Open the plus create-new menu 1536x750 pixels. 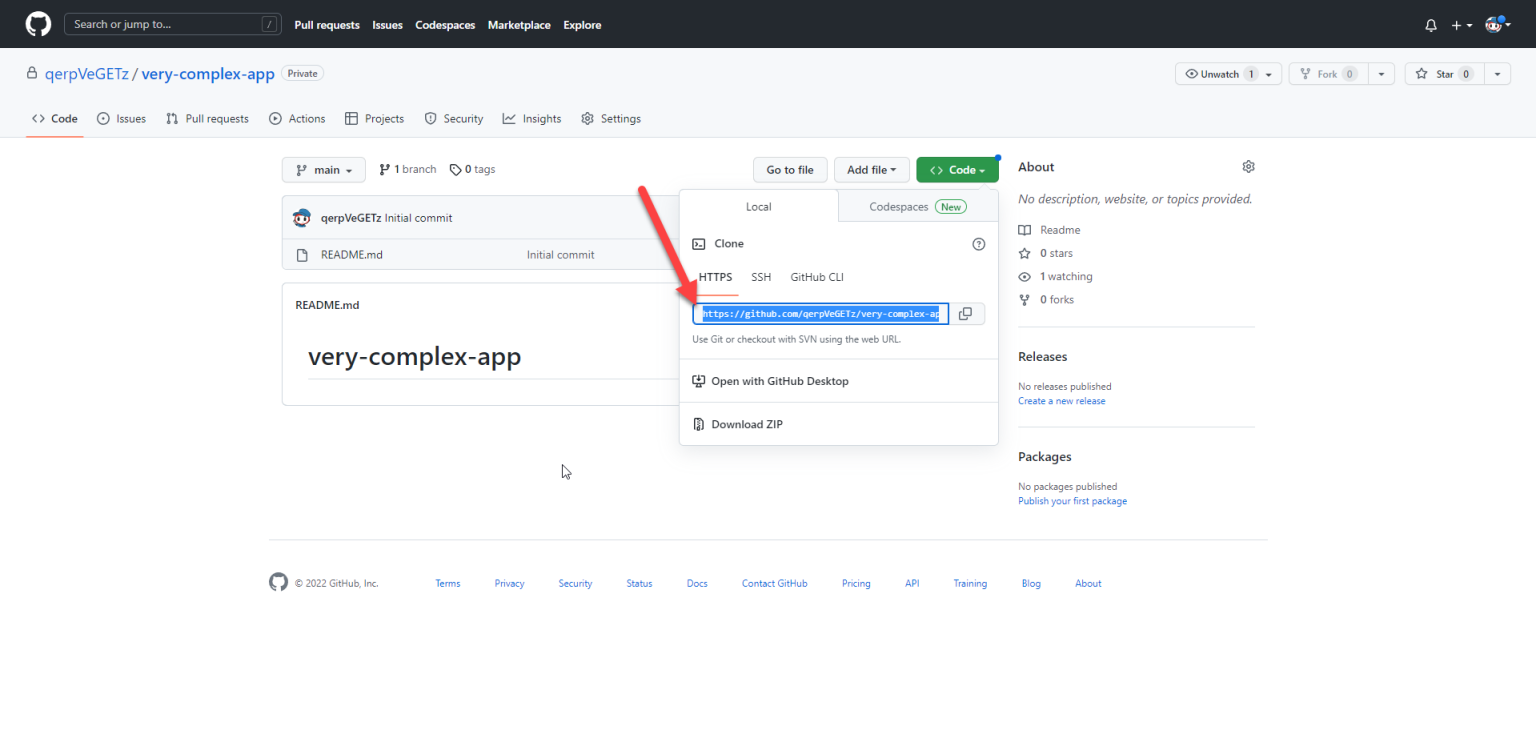click(x=1462, y=25)
